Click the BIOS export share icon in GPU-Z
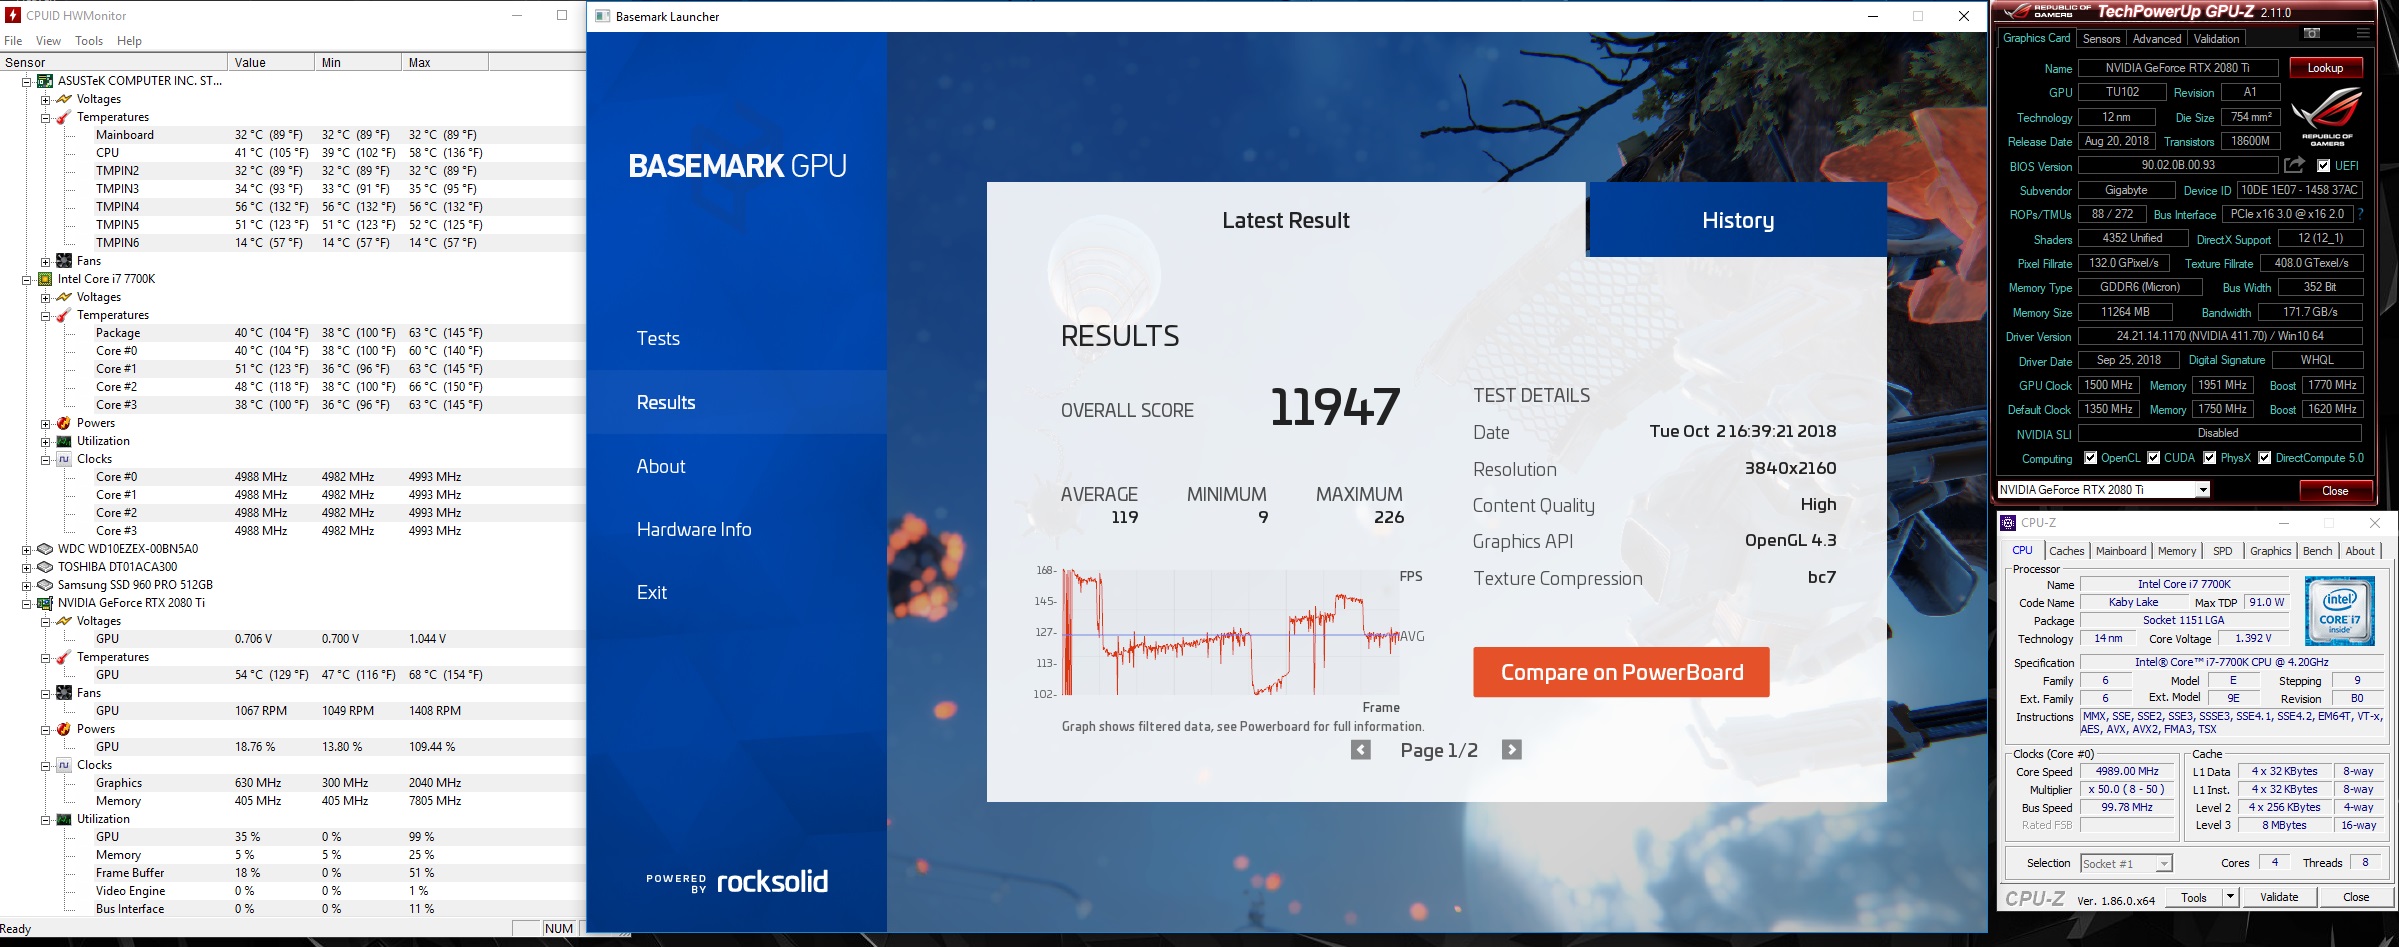Viewport: 2399px width, 947px height. [x=2295, y=165]
